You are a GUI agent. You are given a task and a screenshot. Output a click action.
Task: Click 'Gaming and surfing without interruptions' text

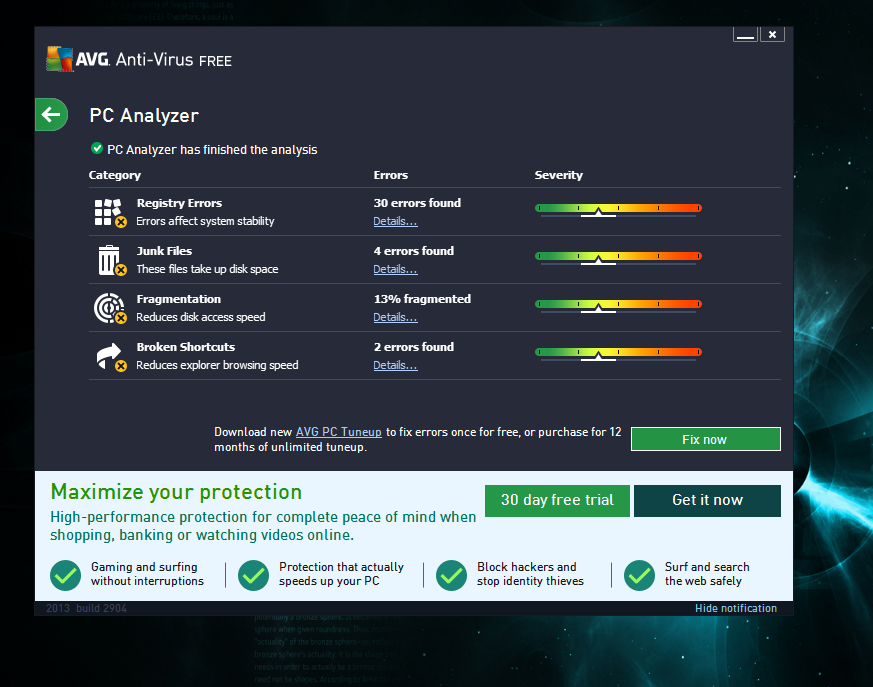tap(147, 574)
